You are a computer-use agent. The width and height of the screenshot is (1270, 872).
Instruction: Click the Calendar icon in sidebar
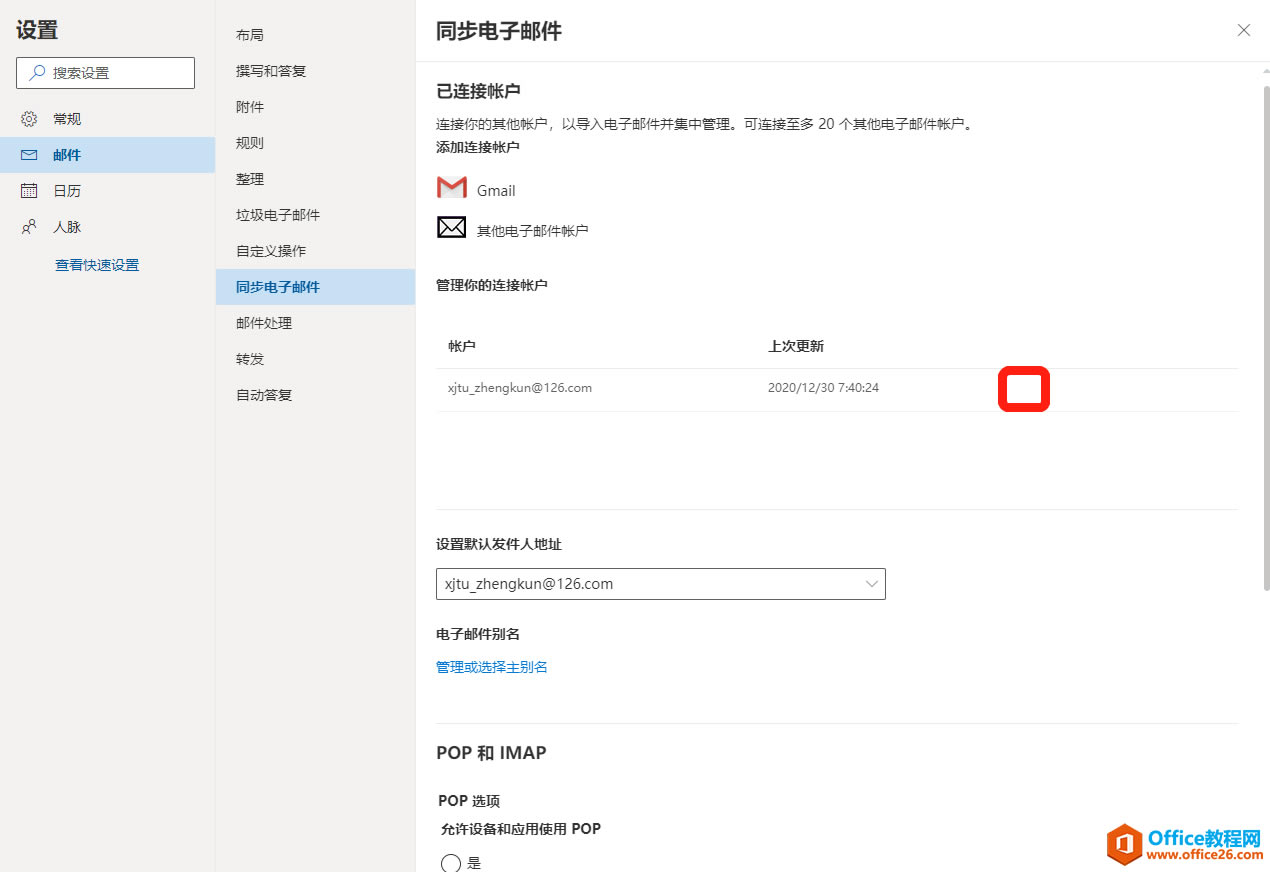coord(29,191)
